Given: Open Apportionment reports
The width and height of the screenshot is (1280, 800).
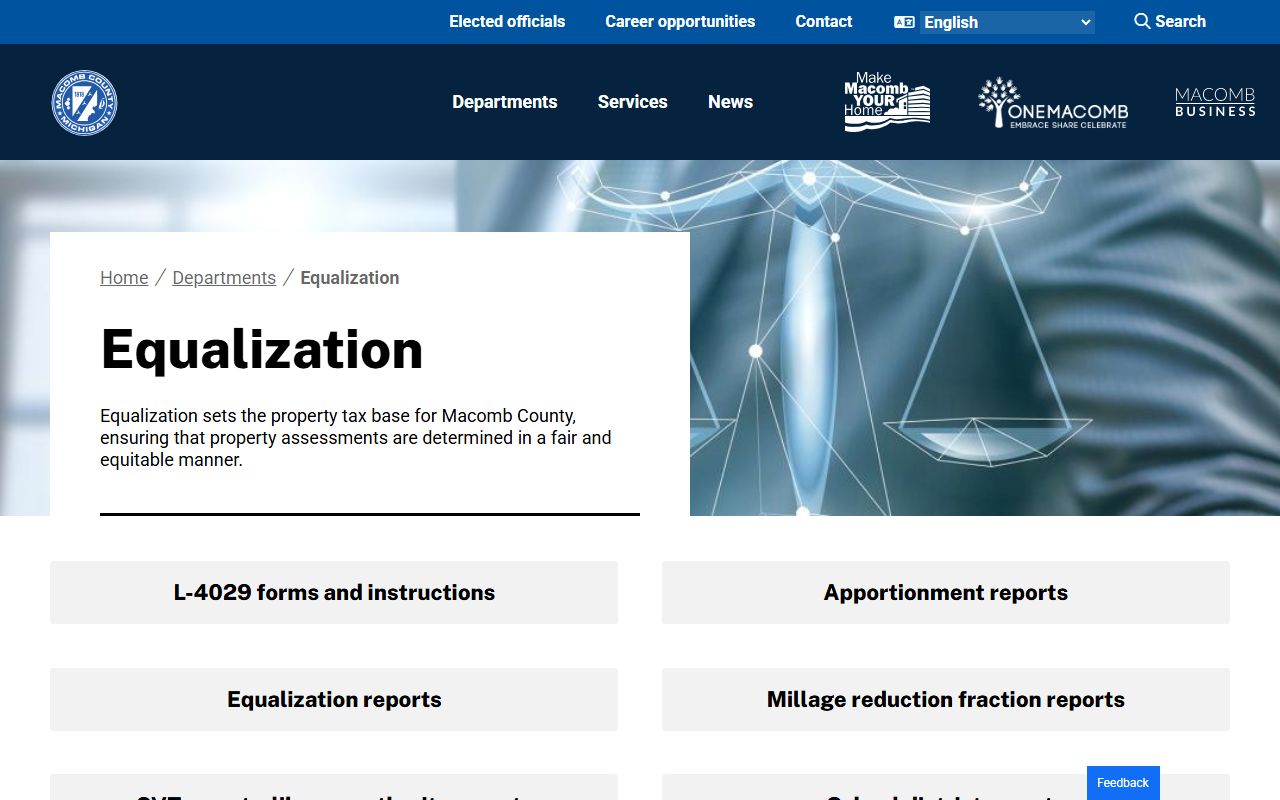Looking at the screenshot, I should (946, 592).
